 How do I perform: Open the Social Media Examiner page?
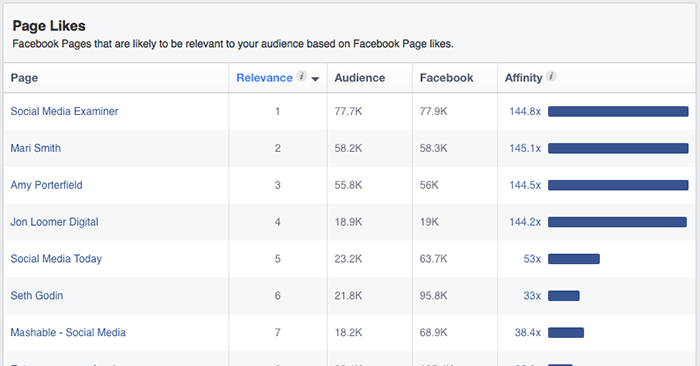point(64,111)
